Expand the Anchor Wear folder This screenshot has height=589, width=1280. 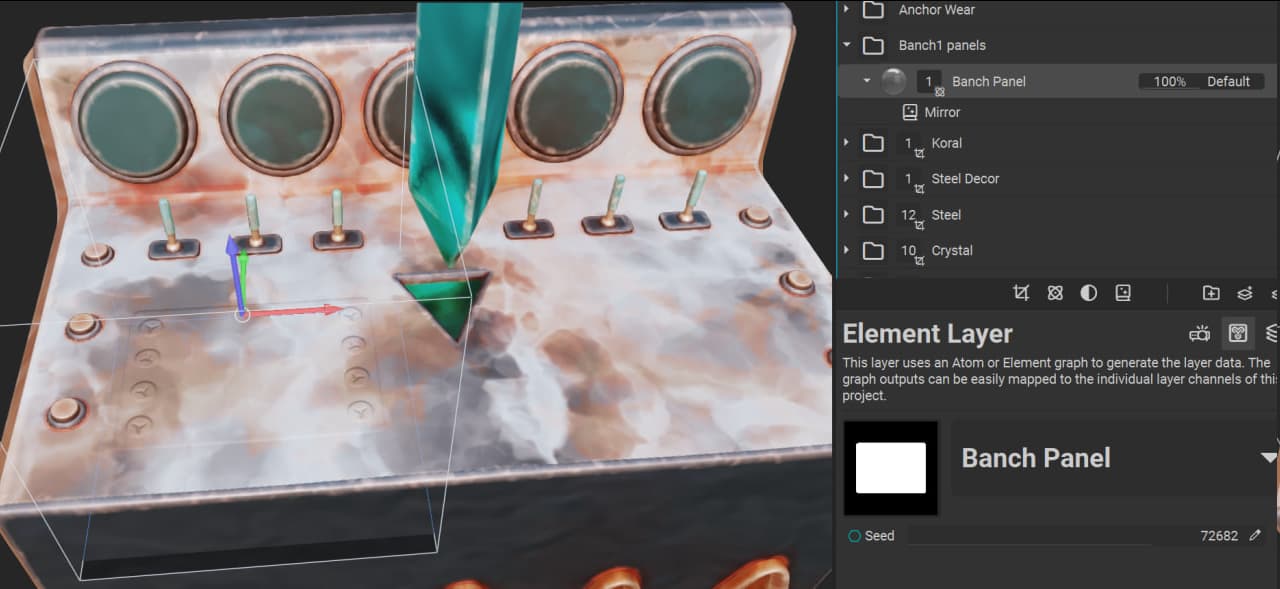click(847, 9)
